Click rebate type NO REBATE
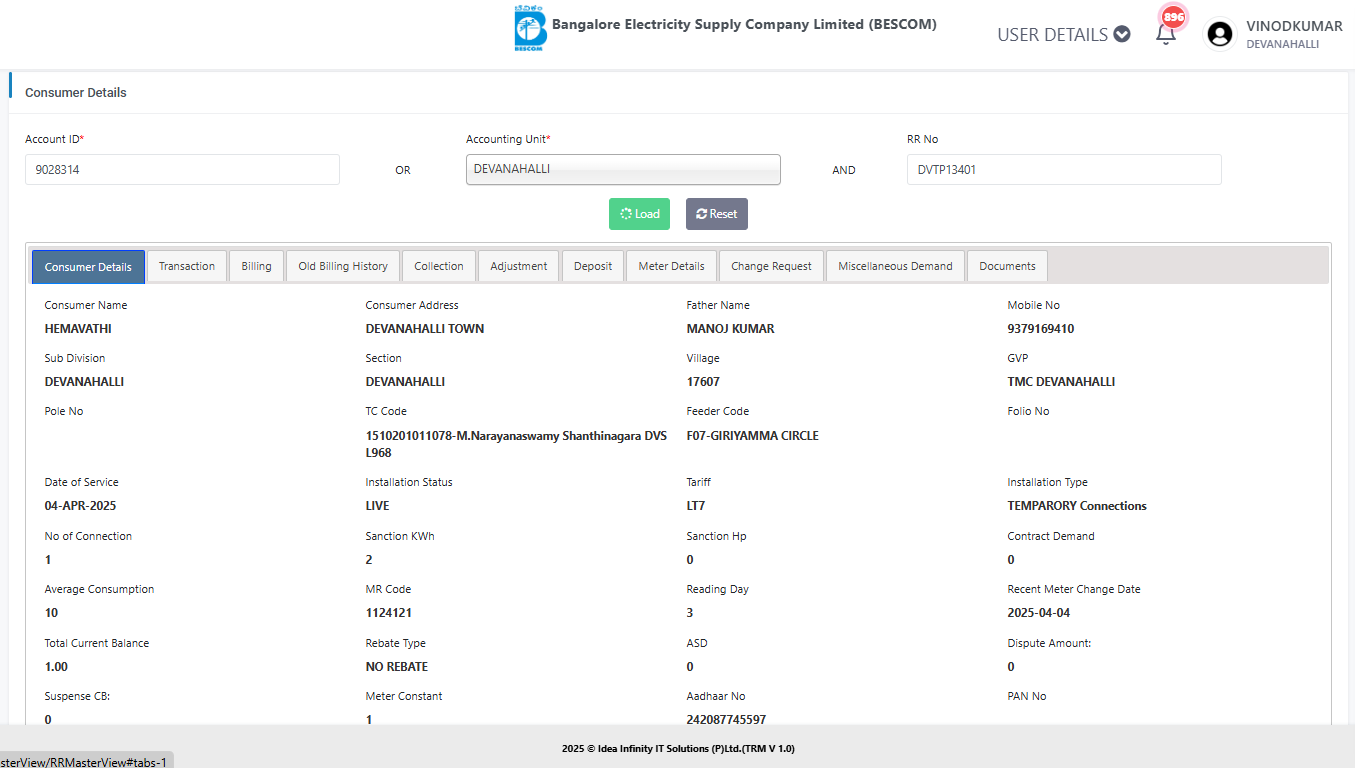This screenshot has height=768, width=1355. (x=397, y=667)
